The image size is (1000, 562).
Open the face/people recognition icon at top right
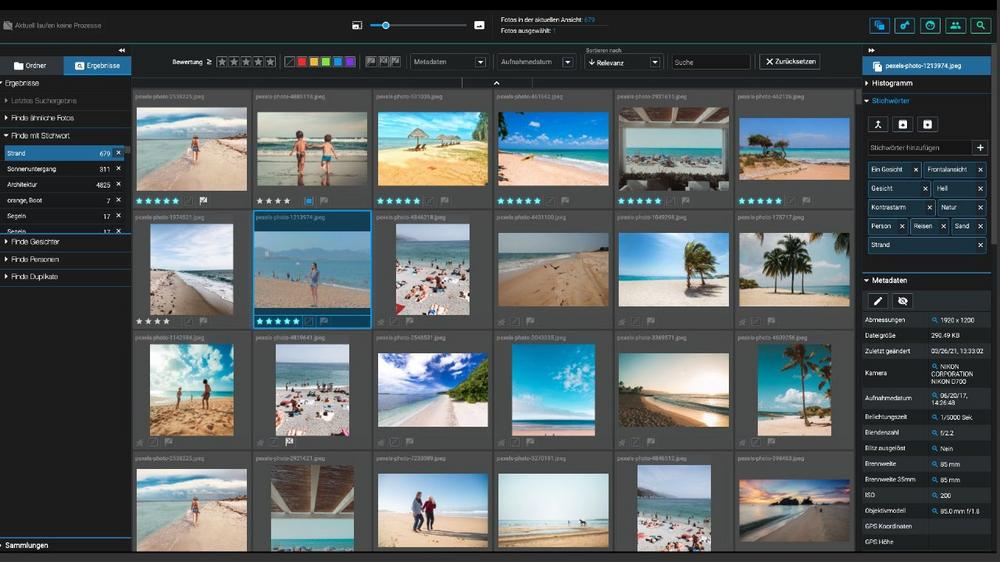pos(930,26)
